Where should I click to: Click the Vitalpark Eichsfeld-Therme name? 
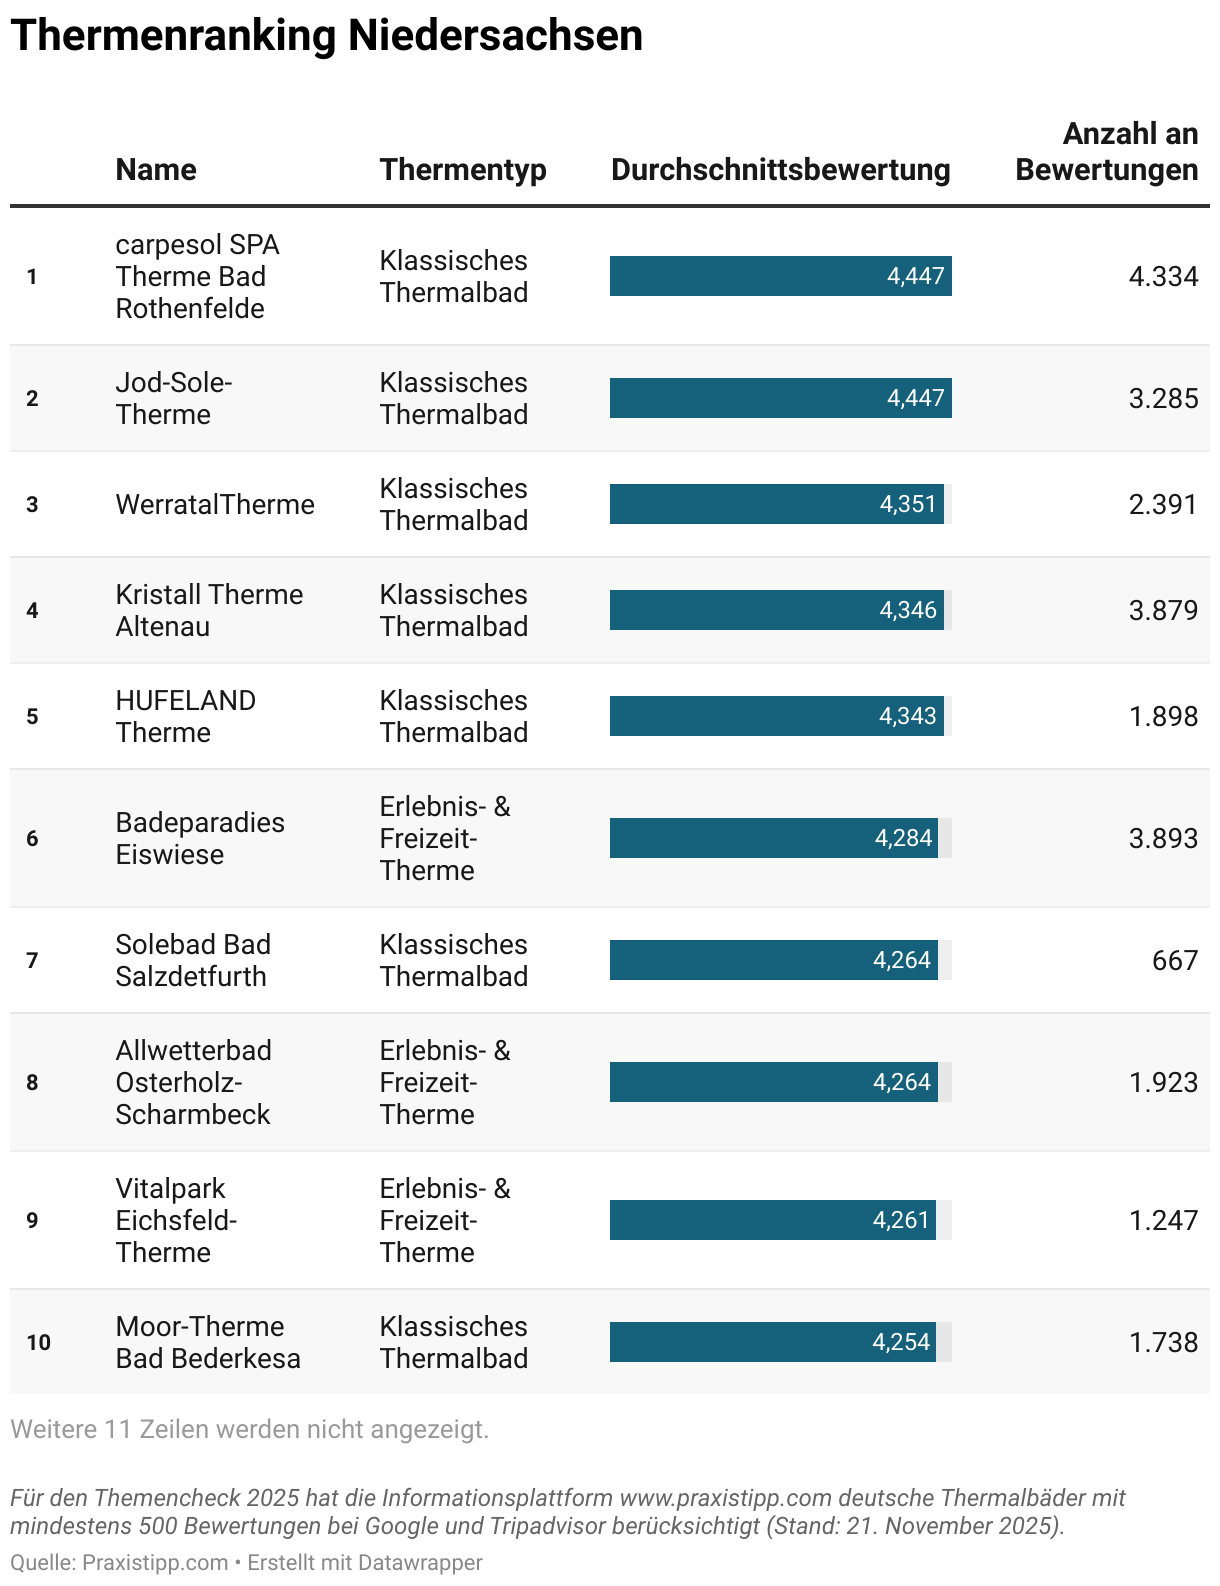point(176,1220)
